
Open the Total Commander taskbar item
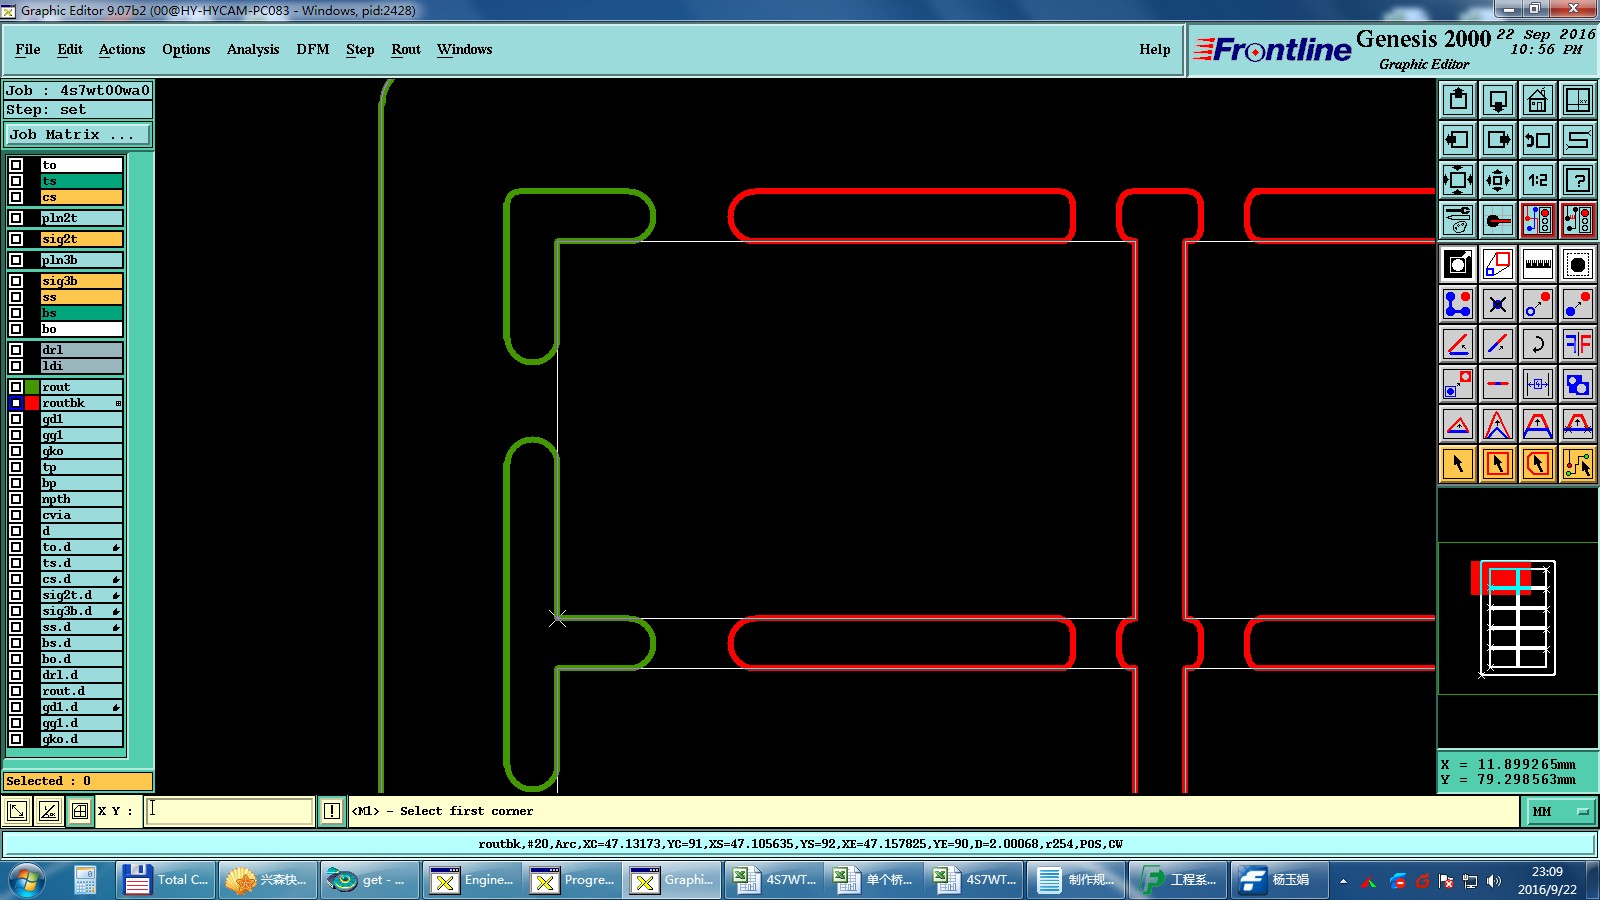coord(165,880)
